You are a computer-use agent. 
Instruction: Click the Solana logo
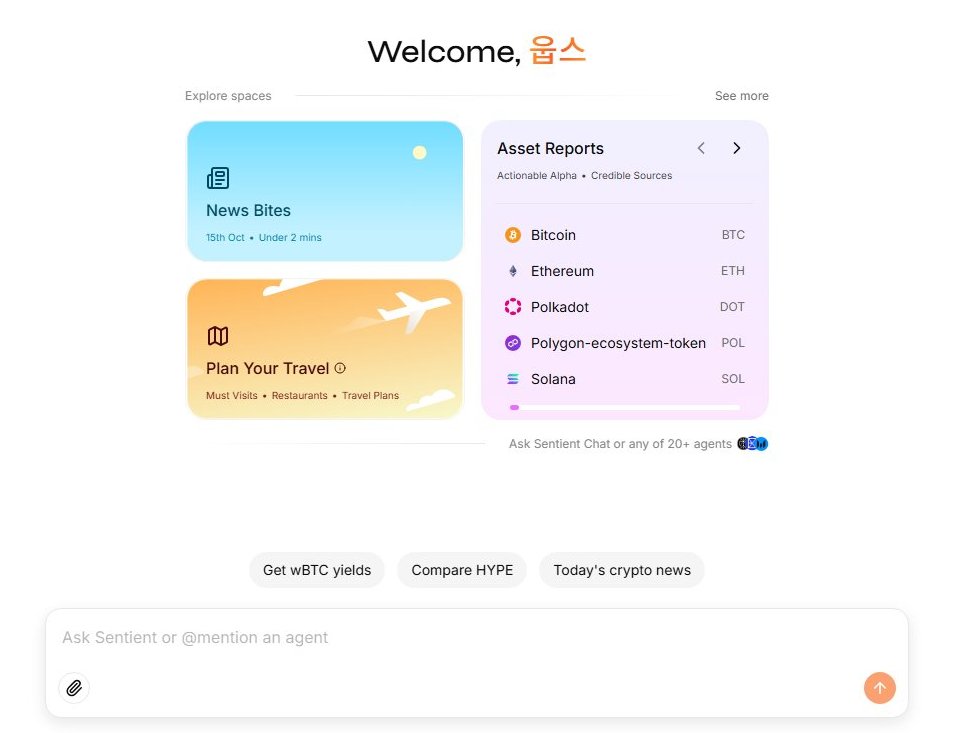pos(513,379)
